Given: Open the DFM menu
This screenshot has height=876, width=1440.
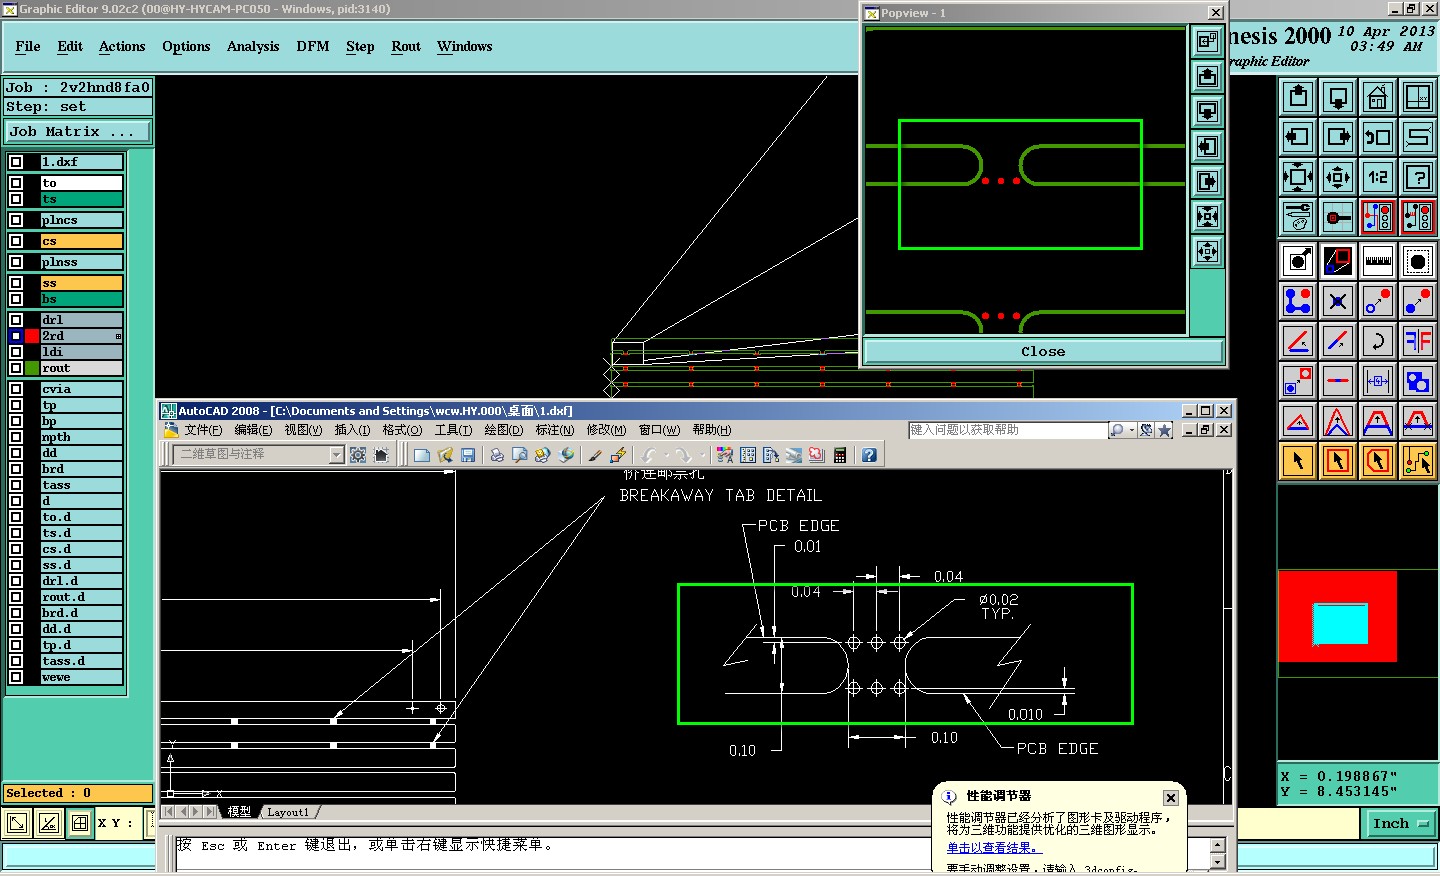Looking at the screenshot, I should coord(313,46).
